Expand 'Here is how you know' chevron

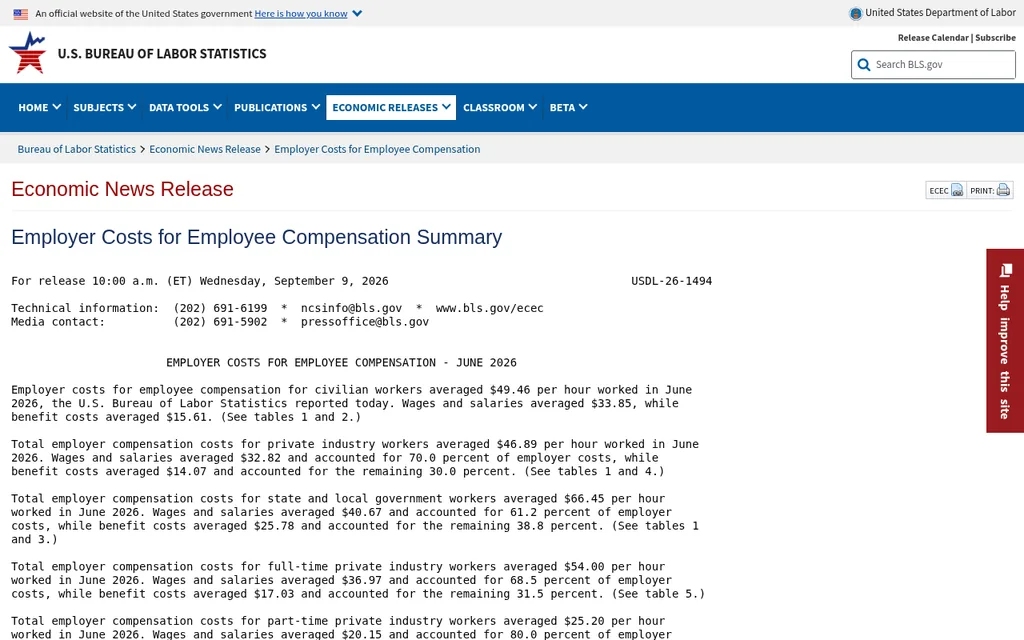(x=357, y=14)
